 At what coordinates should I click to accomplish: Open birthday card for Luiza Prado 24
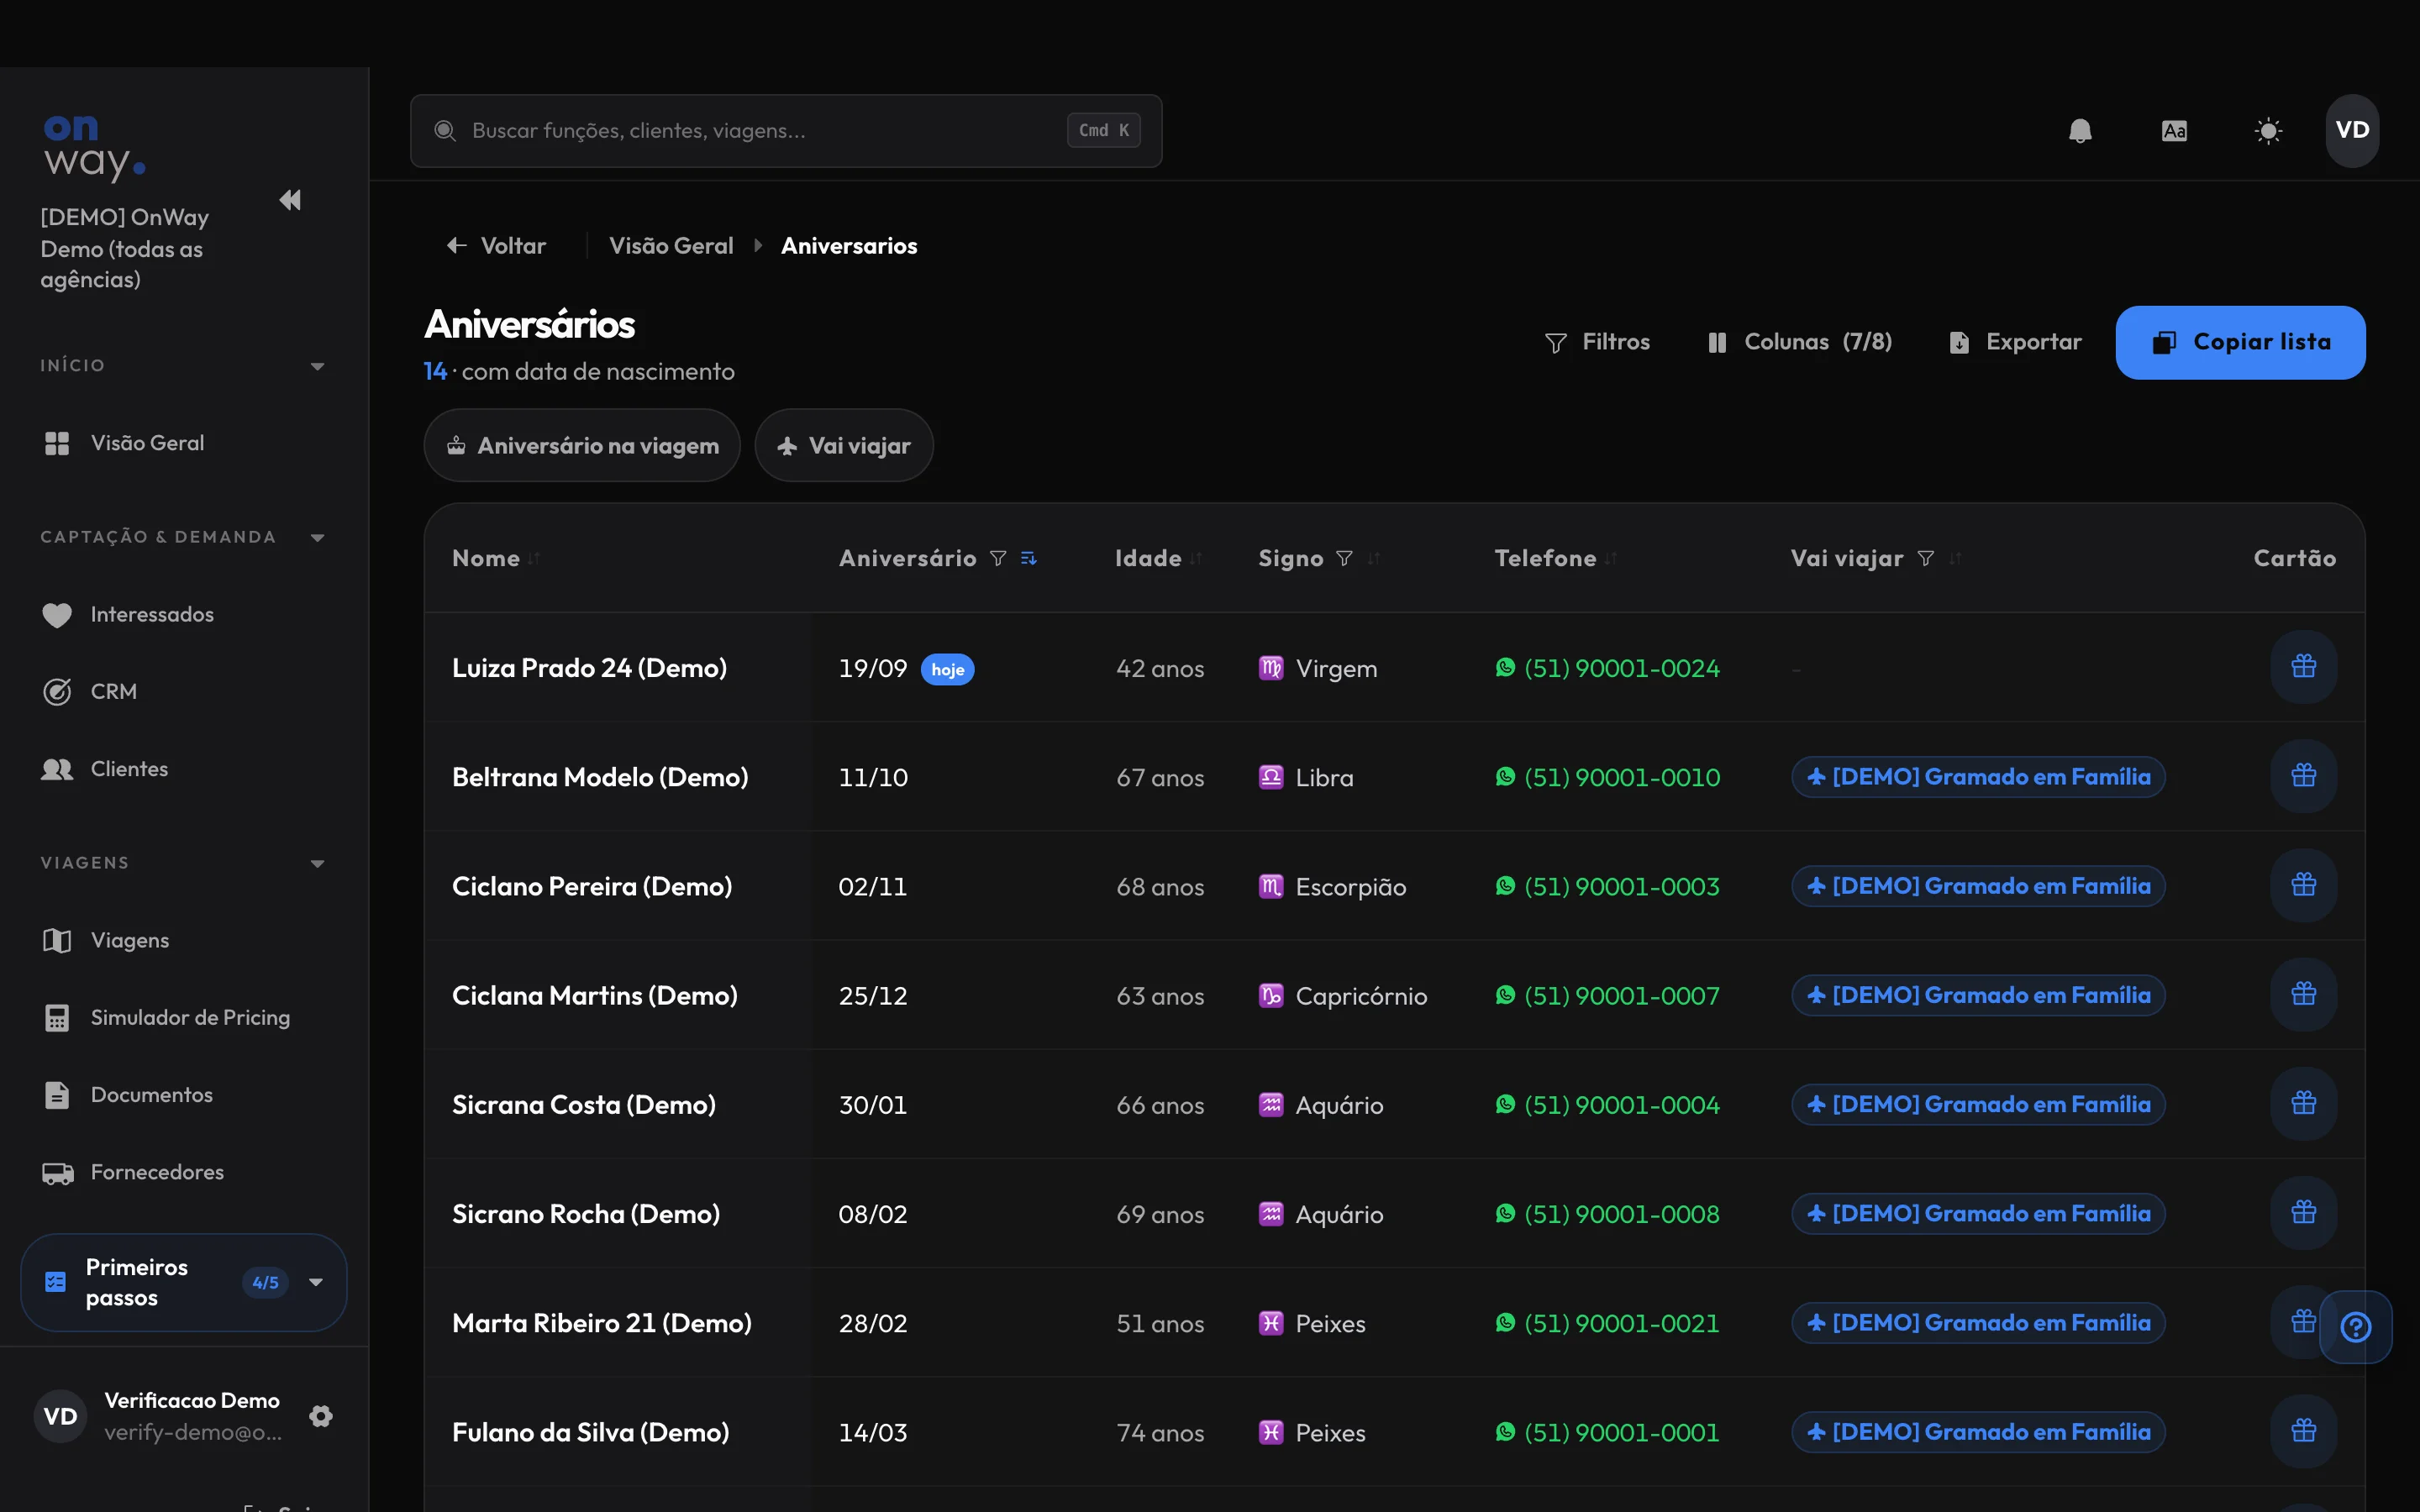2303,667
